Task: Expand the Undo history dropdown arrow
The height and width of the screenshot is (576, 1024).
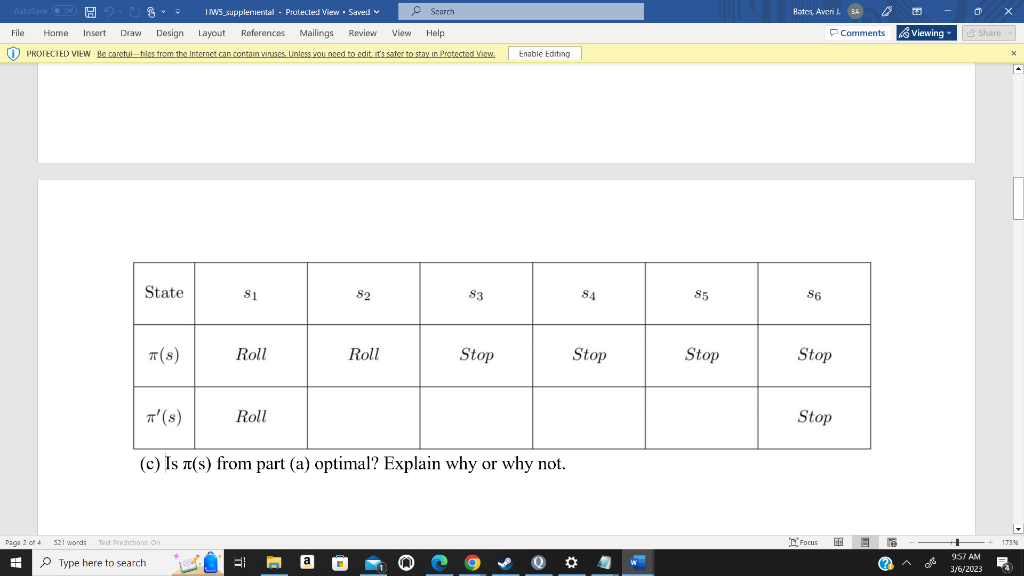Action: pos(120,10)
